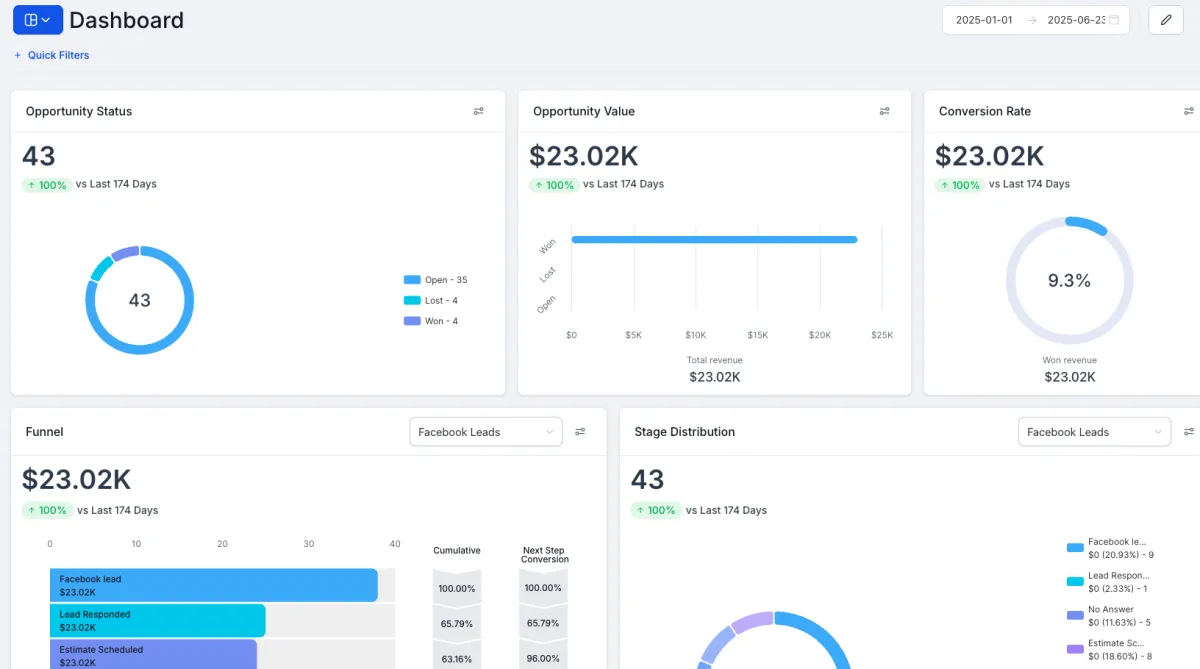Click the Won revenue bar in chart
Viewport: 1200px width, 669px height.
(x=714, y=239)
